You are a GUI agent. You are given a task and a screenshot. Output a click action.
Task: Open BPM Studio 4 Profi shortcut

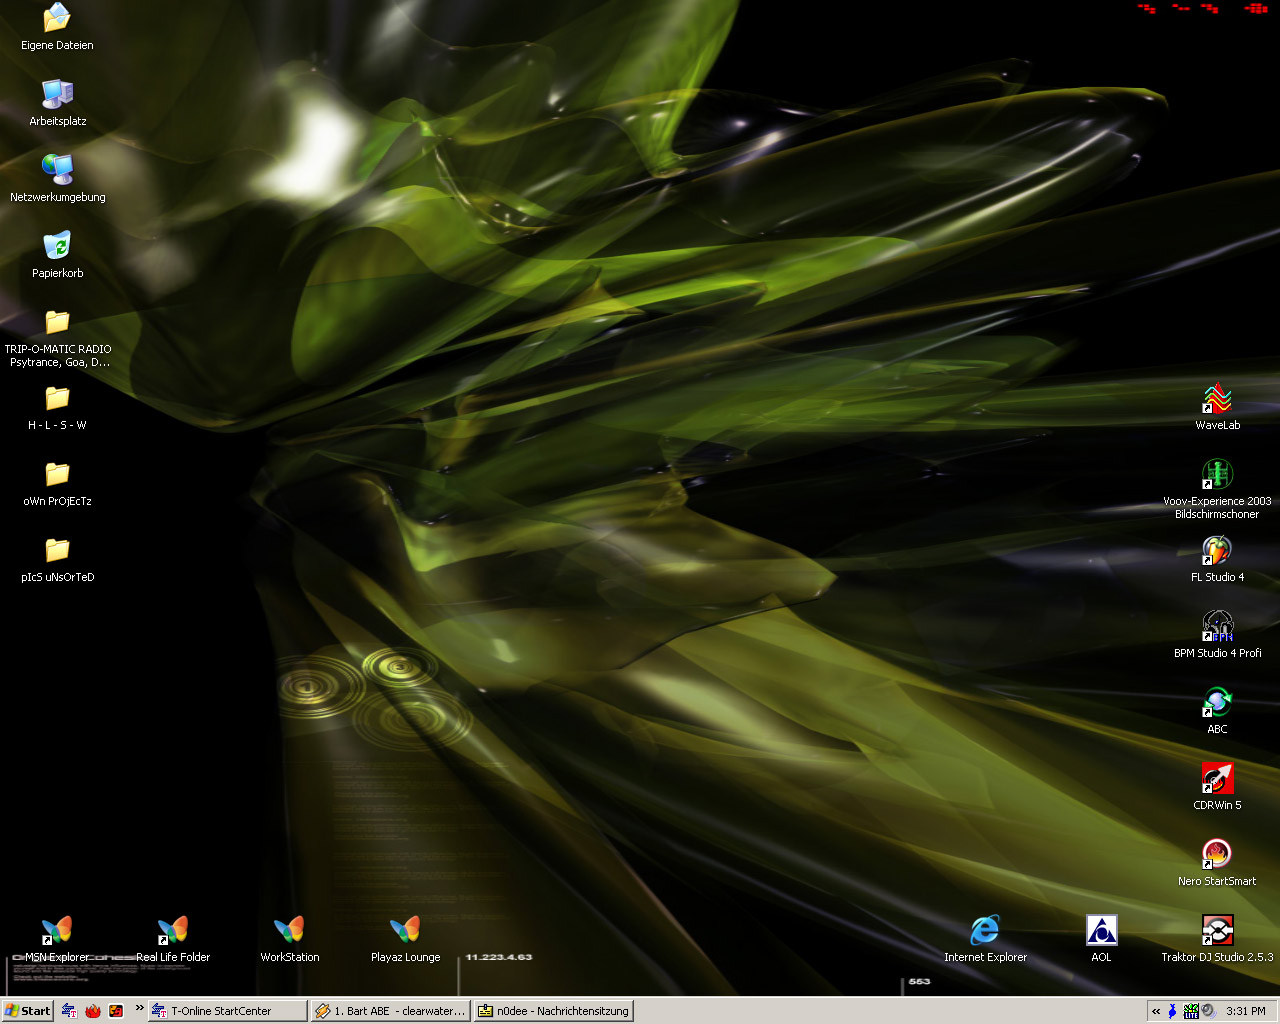[x=1217, y=627]
